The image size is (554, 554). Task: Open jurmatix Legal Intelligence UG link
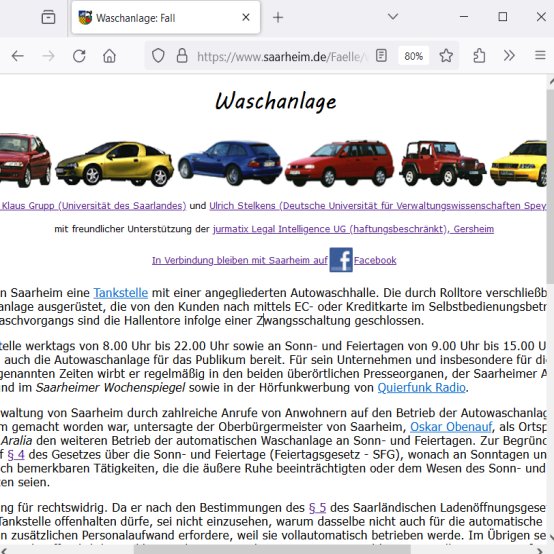coord(353,229)
